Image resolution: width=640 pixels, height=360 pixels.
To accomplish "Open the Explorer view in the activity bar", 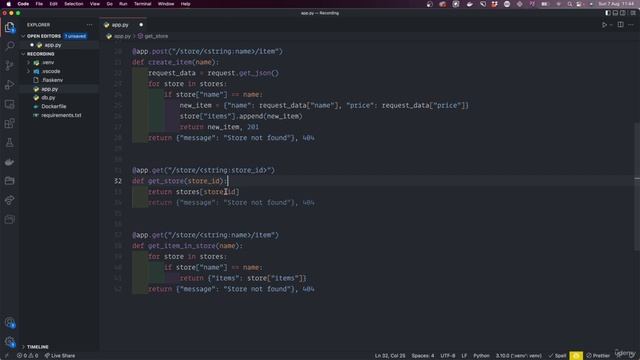I will (9, 27).
